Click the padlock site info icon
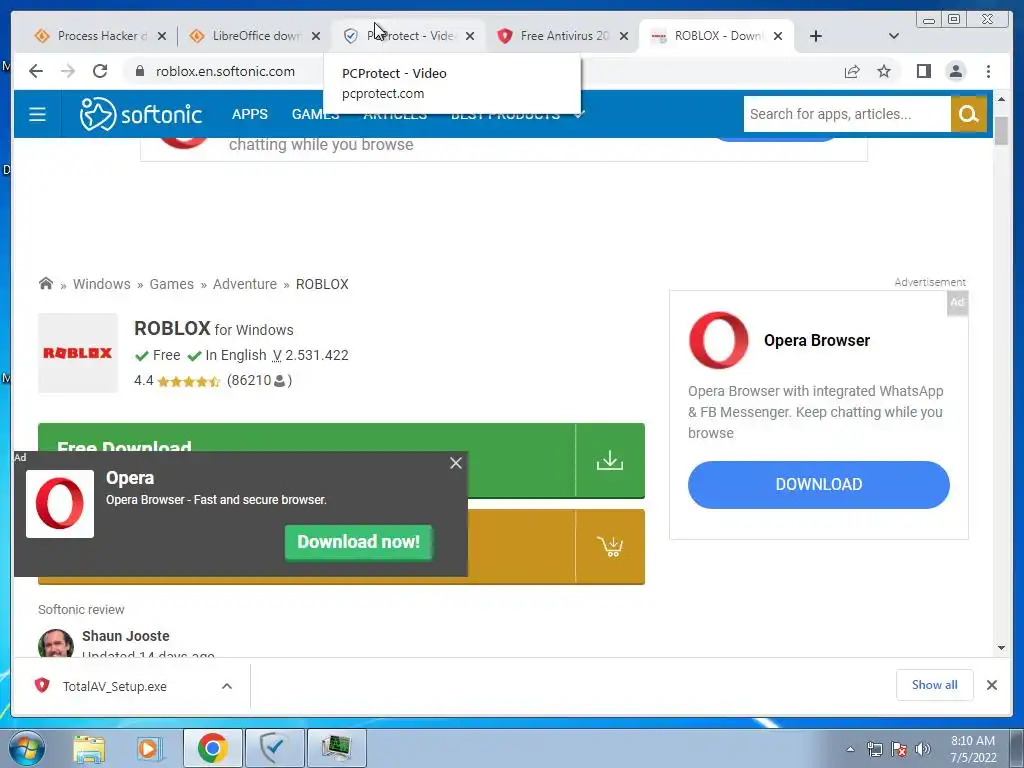The width and height of the screenshot is (1024, 768). [x=139, y=71]
